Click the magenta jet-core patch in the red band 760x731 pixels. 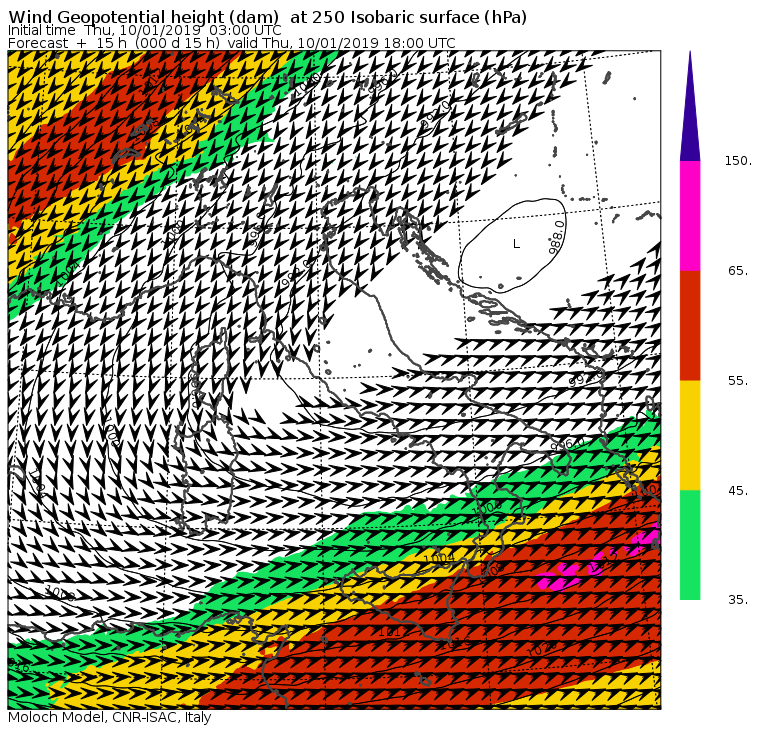point(560,575)
